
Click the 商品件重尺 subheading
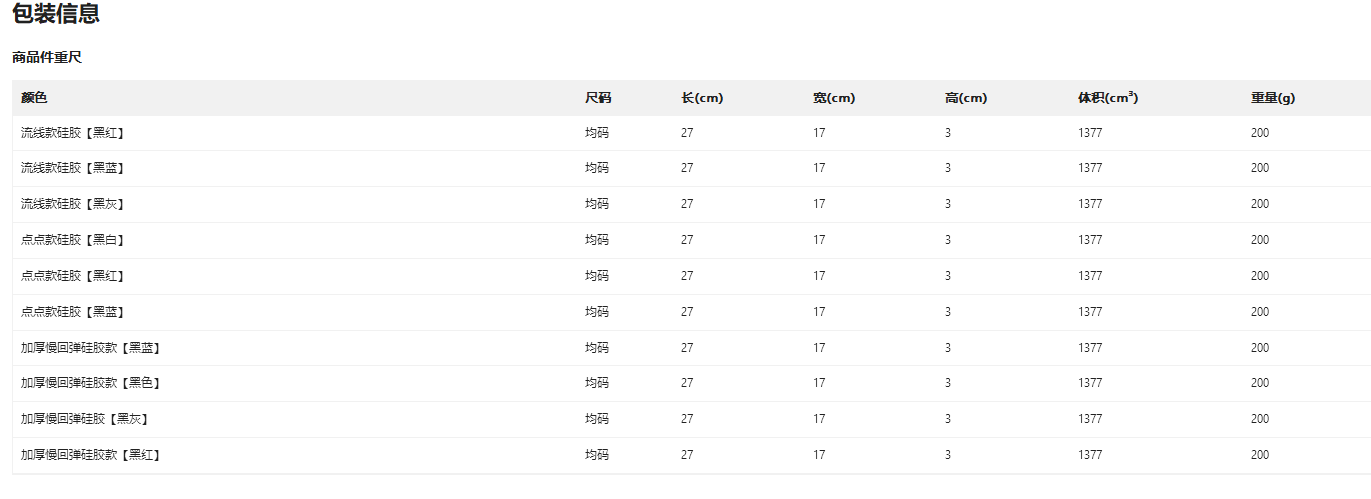point(47,58)
